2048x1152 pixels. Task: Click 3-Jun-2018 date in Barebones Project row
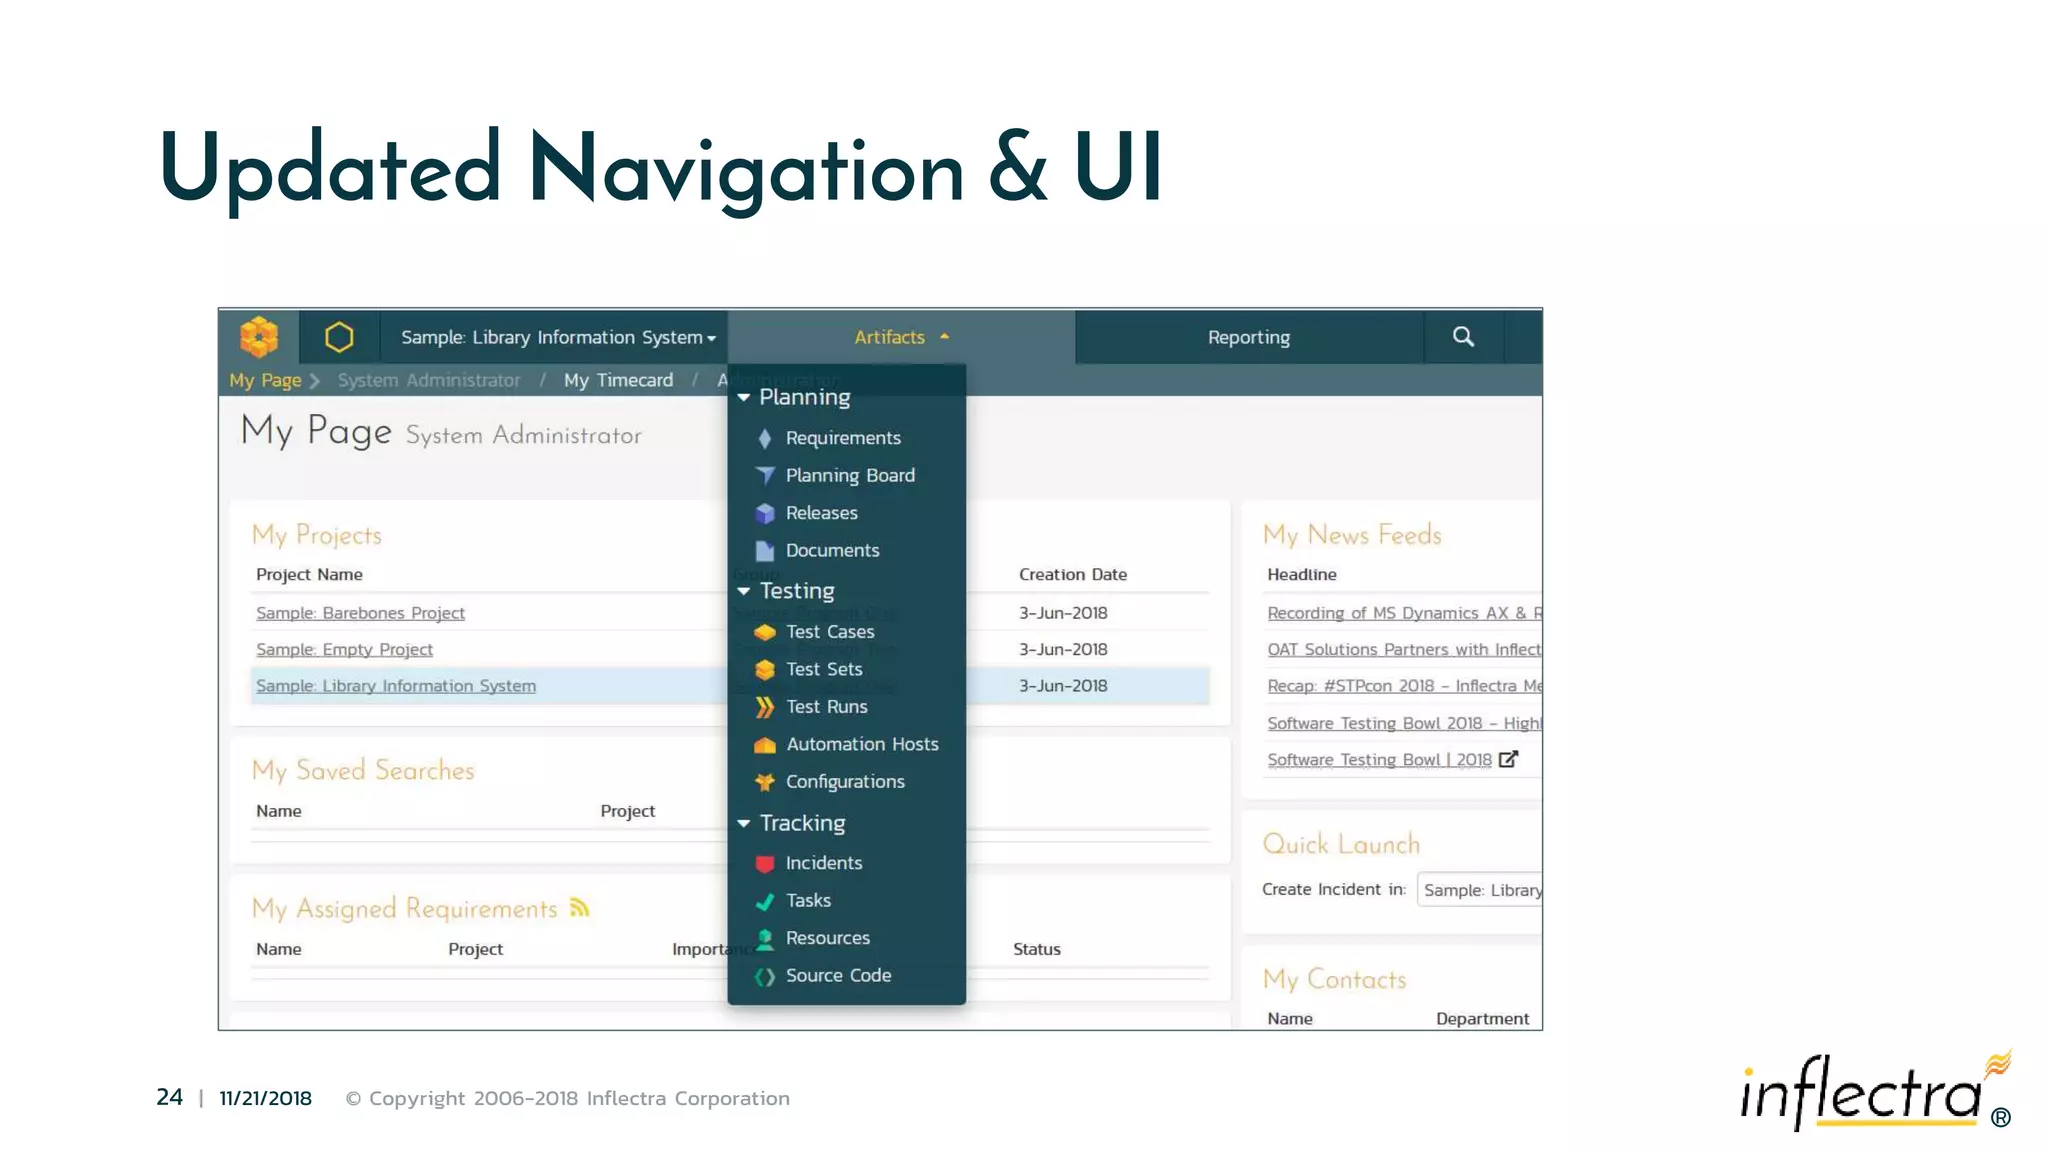coord(1063,613)
